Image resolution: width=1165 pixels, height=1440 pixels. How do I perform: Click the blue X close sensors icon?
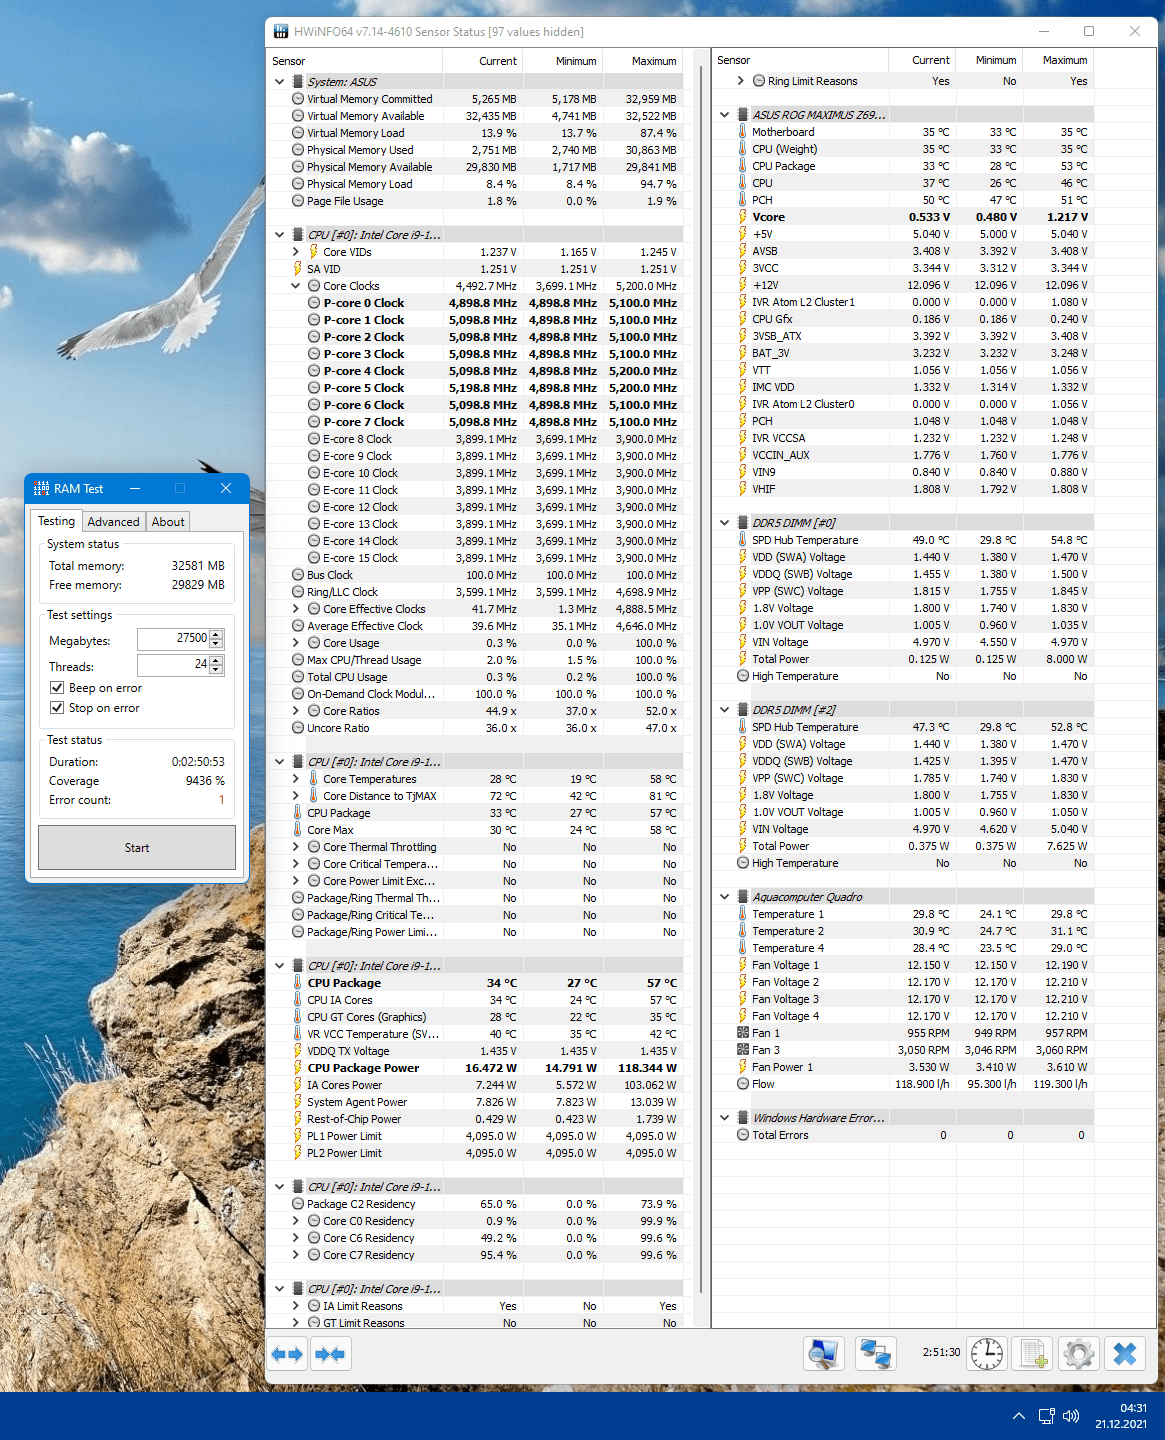click(x=1125, y=1354)
